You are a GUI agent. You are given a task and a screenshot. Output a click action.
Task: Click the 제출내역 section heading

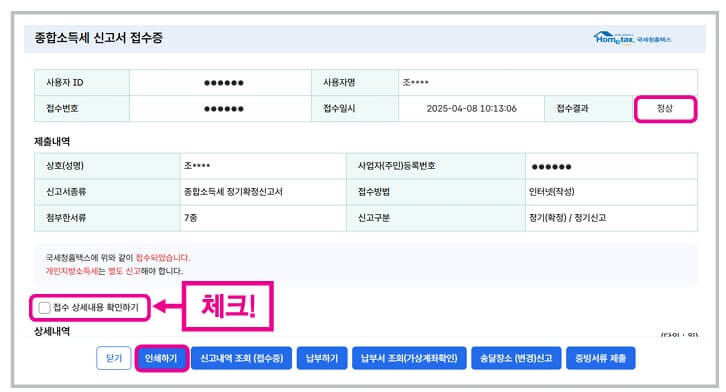click(52, 142)
